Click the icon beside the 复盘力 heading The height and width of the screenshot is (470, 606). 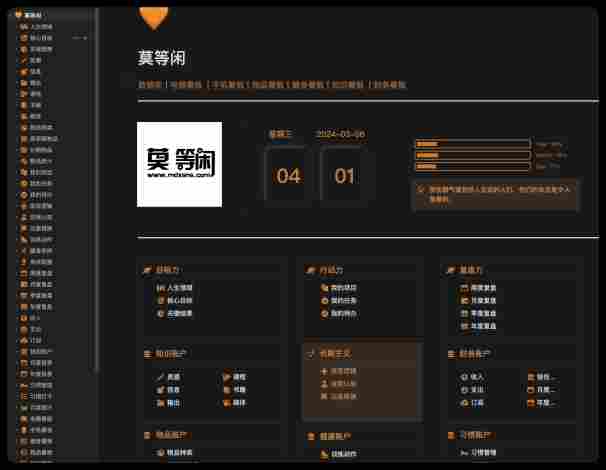pyautogui.click(x=451, y=270)
